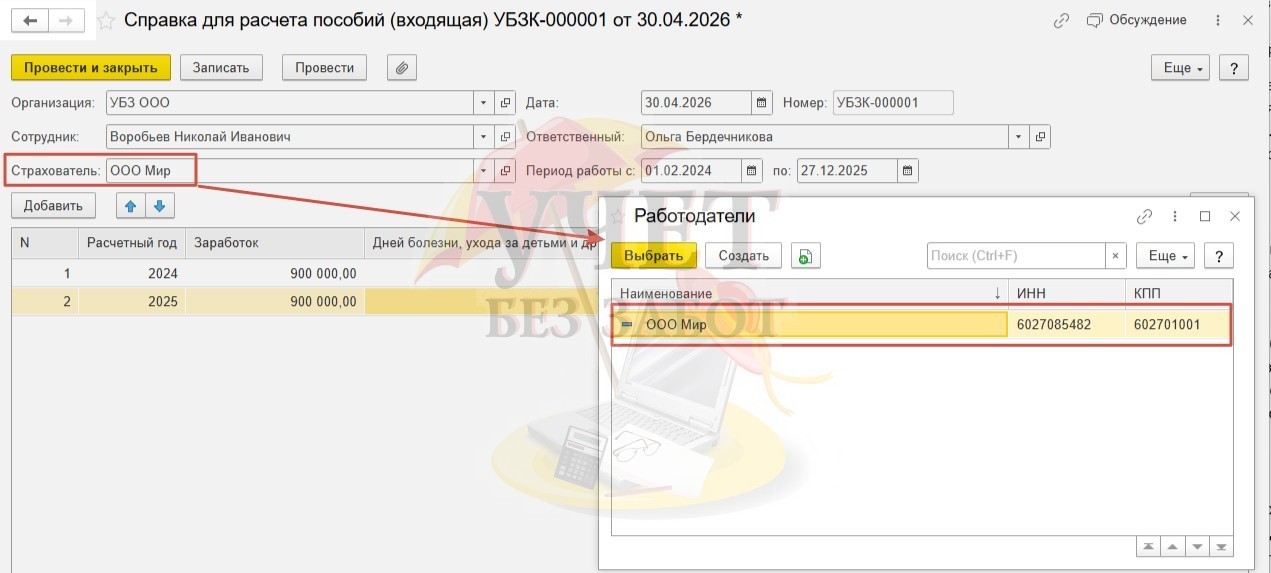This screenshot has width=1271, height=573.
Task: Open attached files via the paperclip icon
Action: click(401, 68)
